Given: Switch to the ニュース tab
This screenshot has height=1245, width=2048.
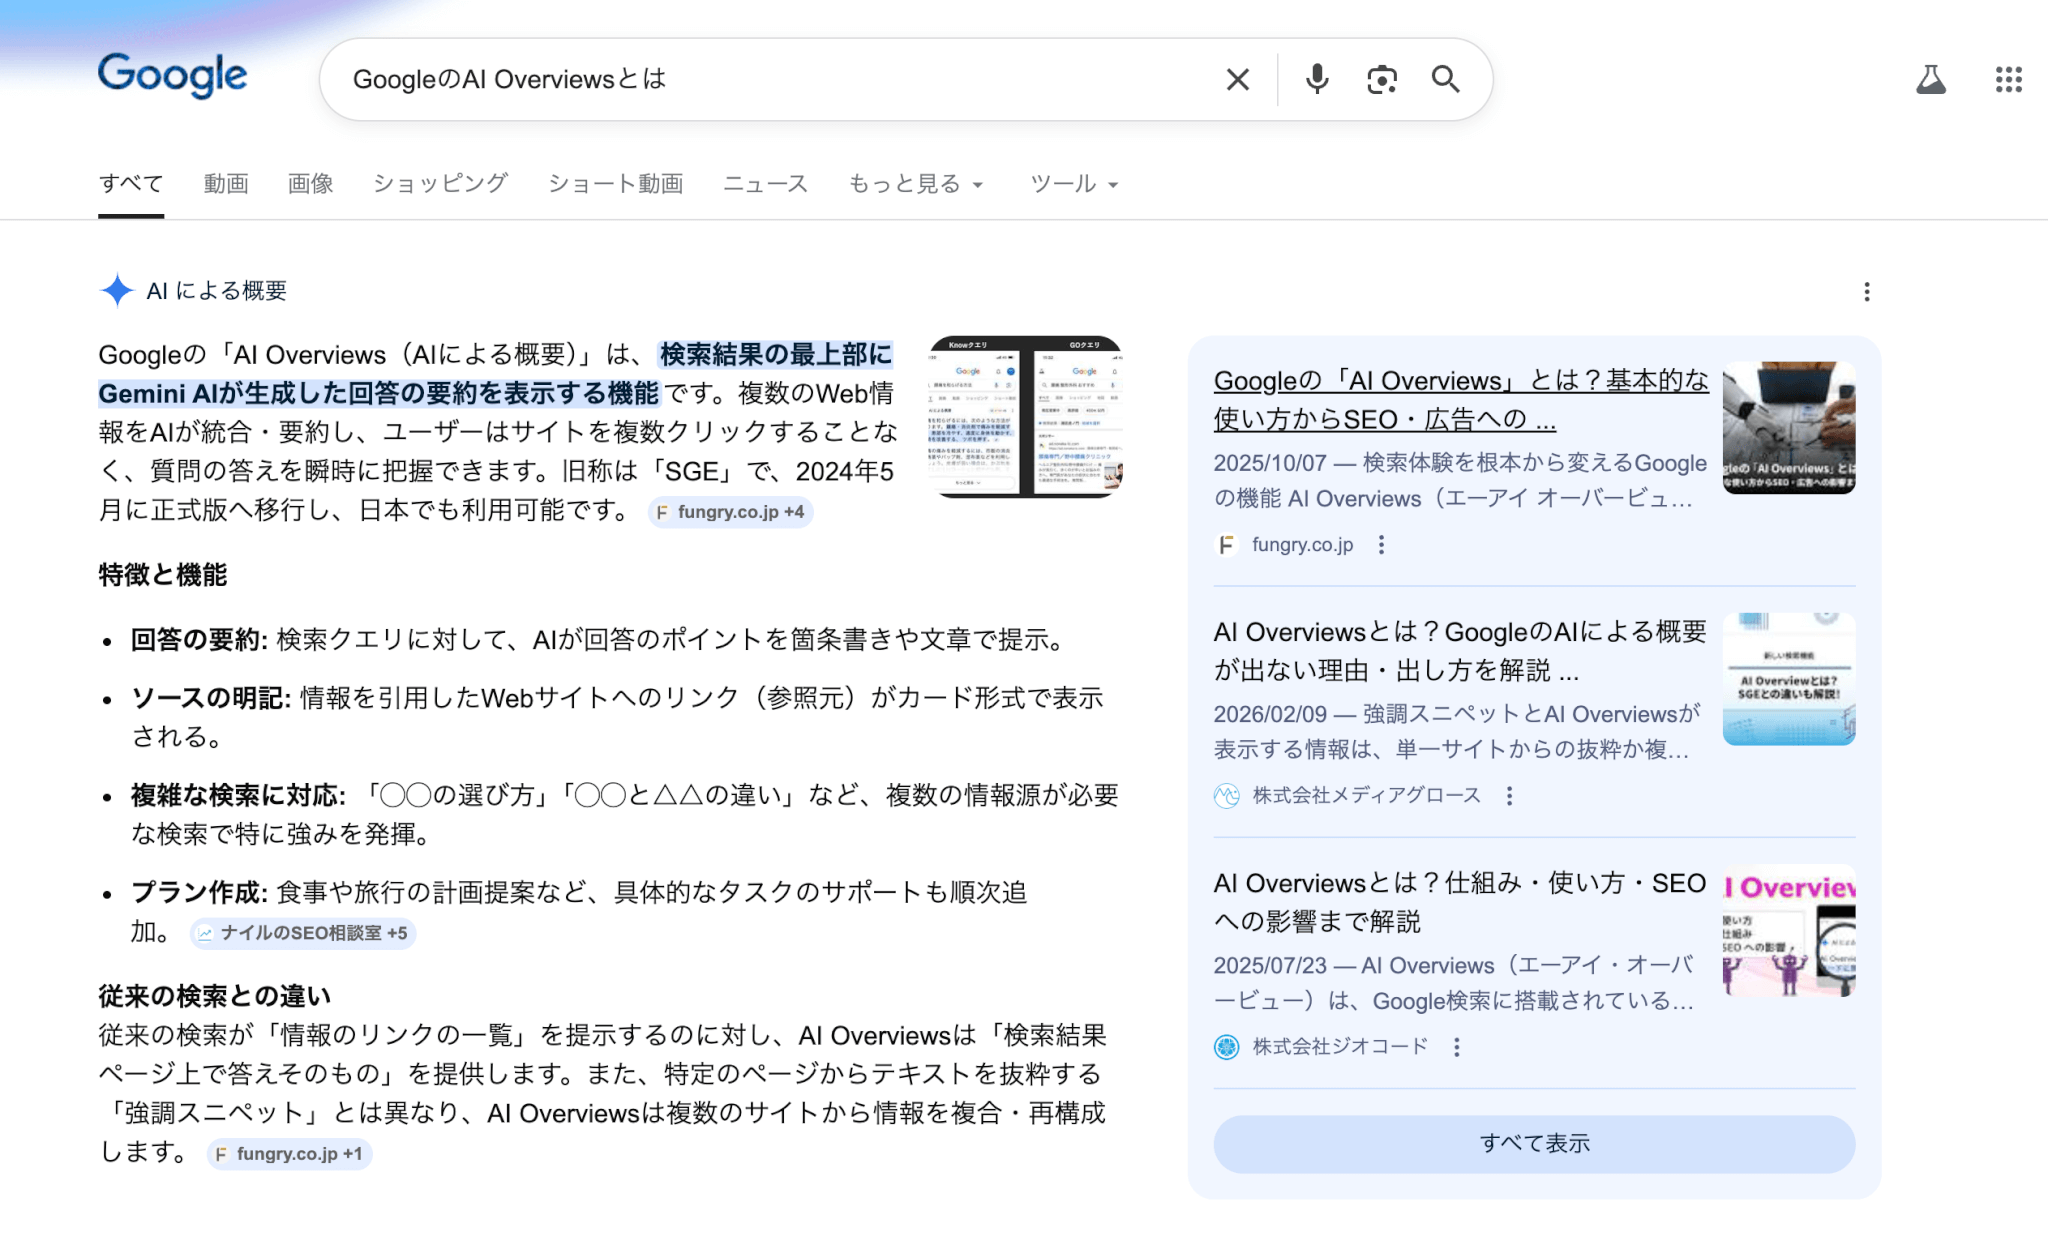Looking at the screenshot, I should (x=765, y=184).
